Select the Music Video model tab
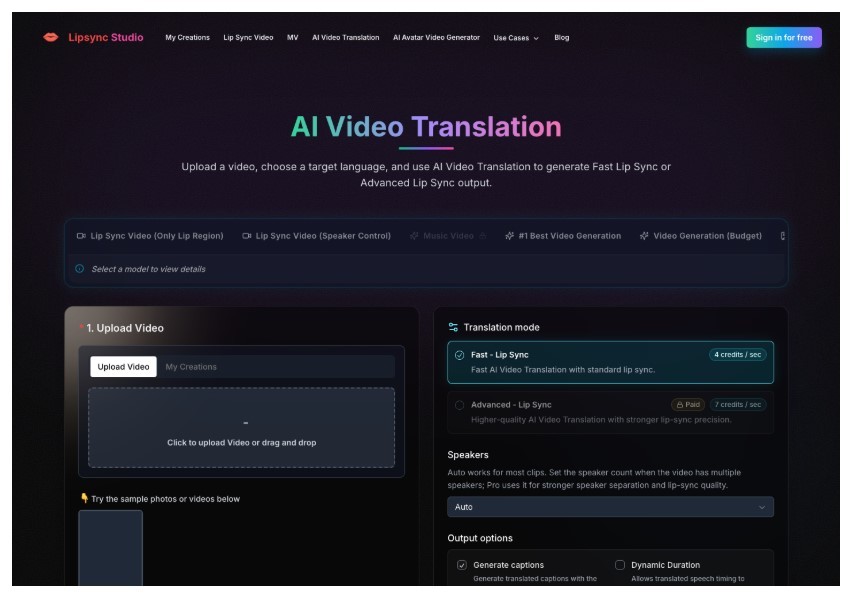 448,236
